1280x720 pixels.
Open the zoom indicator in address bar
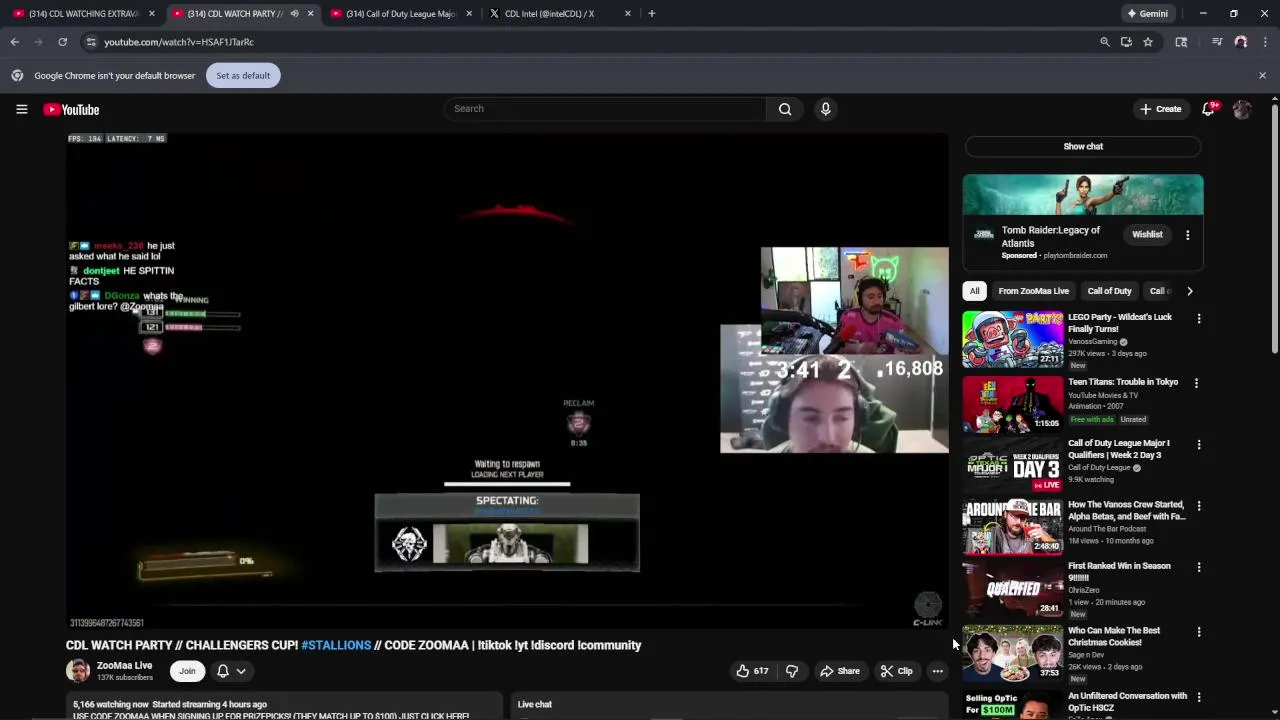1104,42
